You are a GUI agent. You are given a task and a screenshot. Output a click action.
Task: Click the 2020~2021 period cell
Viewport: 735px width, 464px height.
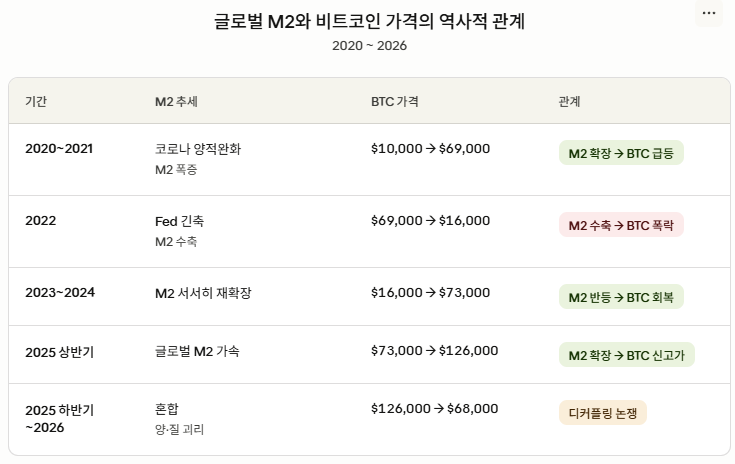[59, 149]
